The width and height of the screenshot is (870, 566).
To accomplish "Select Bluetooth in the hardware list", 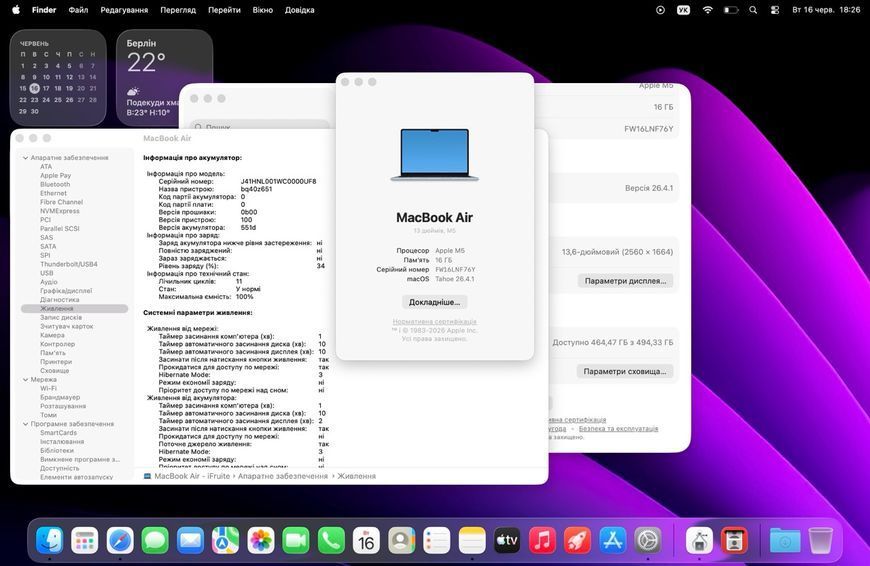I will [55, 184].
